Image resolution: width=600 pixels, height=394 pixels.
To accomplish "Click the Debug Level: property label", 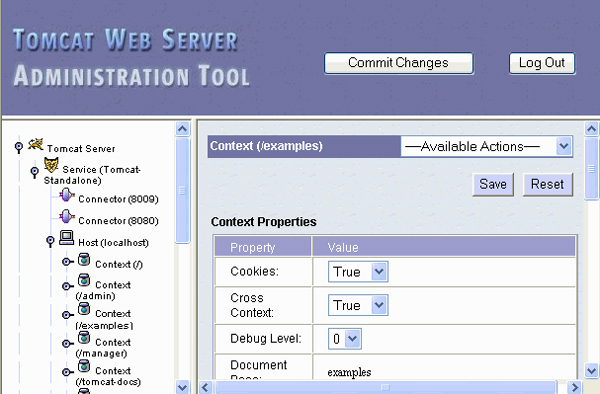I will (x=266, y=339).
